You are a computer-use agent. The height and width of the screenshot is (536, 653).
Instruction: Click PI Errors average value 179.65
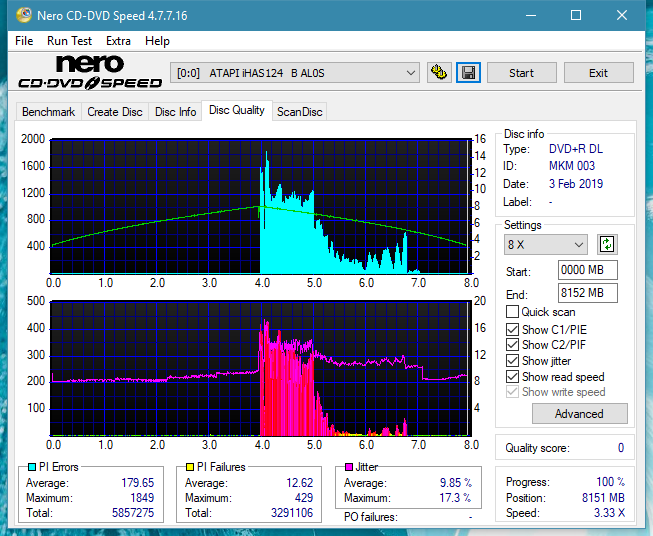(x=138, y=483)
